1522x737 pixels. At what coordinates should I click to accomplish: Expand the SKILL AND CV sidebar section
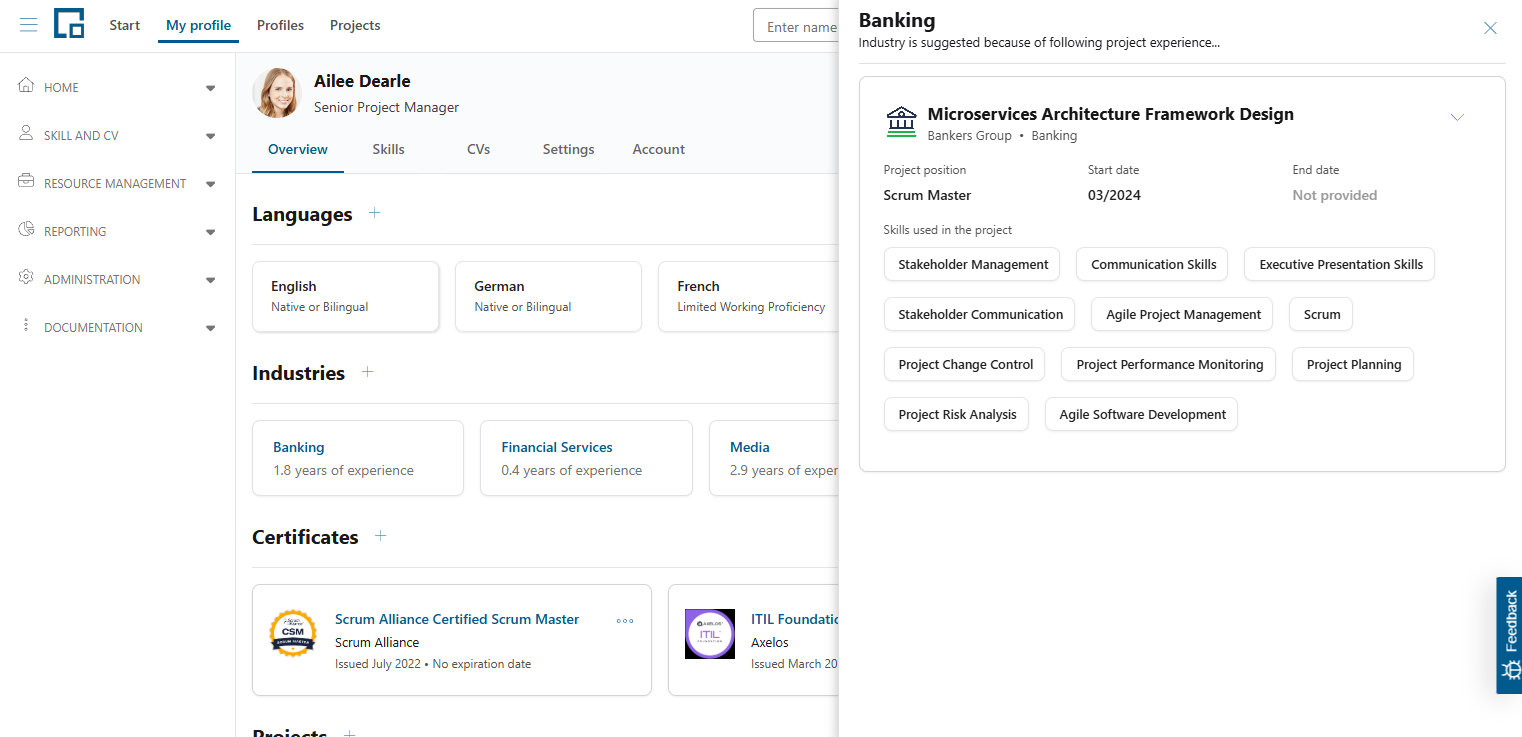[210, 136]
